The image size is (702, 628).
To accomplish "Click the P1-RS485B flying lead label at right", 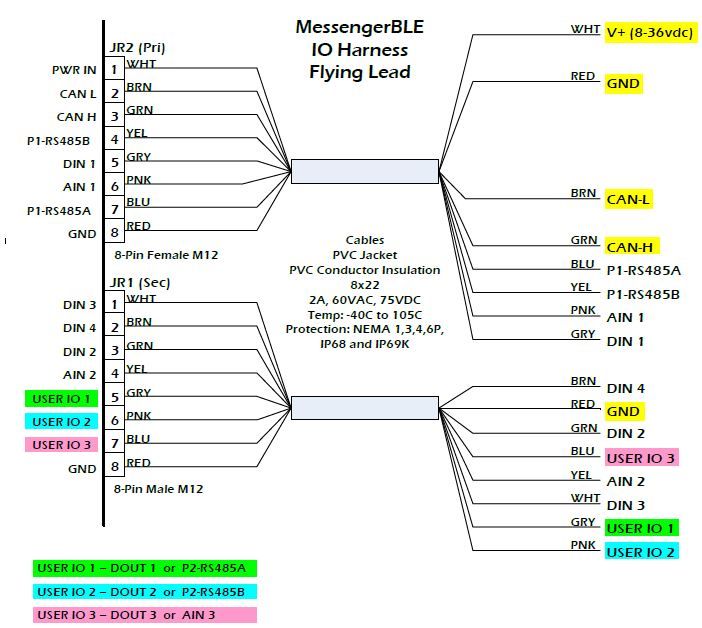I will [643, 295].
